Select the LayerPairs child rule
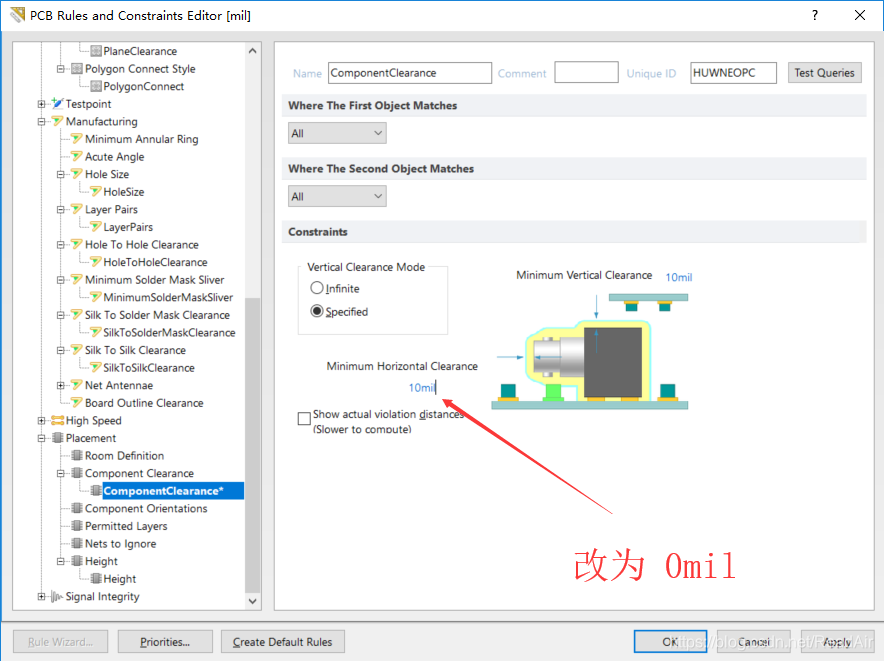This screenshot has height=661, width=884. pos(128,227)
